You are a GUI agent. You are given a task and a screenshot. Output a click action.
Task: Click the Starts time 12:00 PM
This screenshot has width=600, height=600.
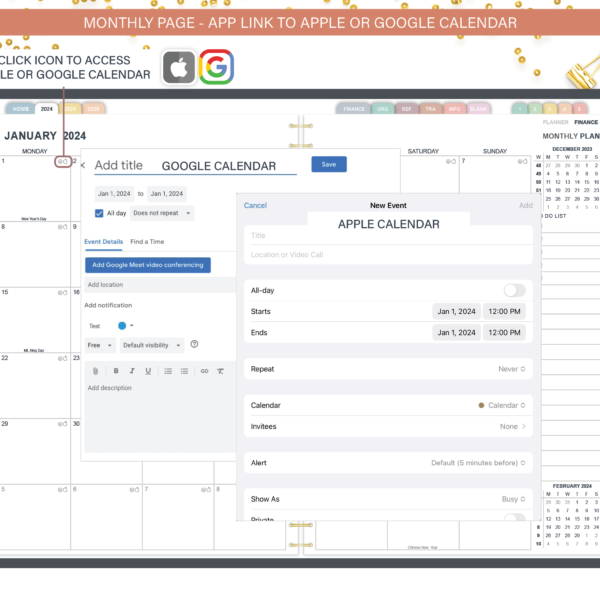point(504,311)
